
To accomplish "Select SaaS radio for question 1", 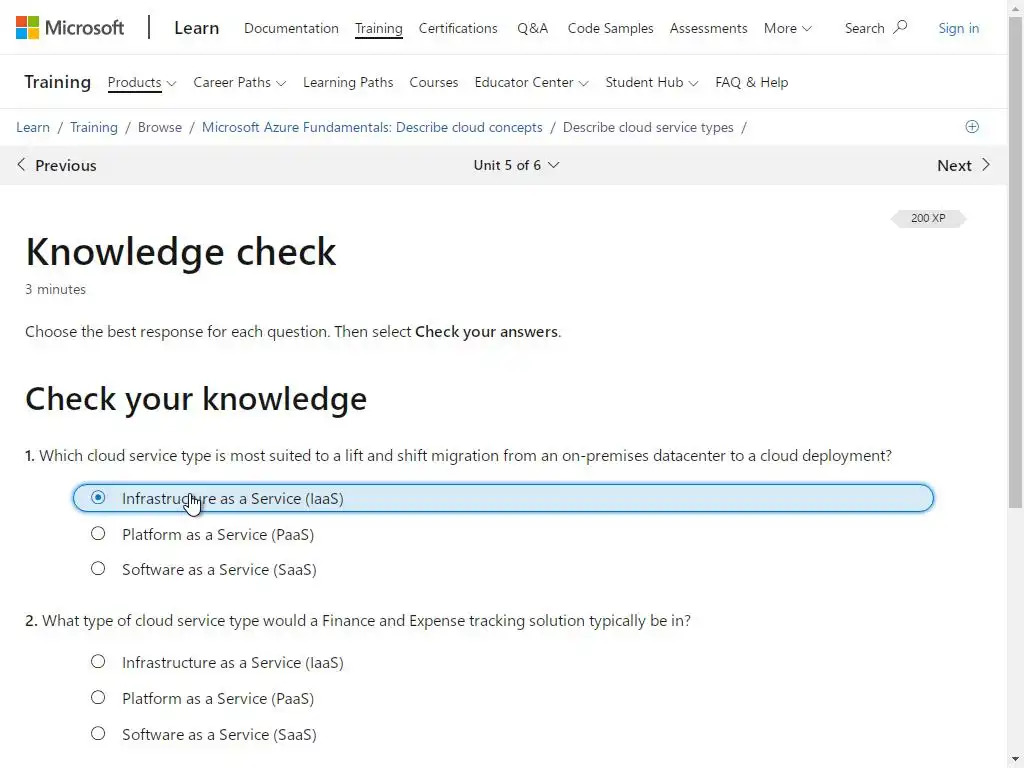I will 98,569.
